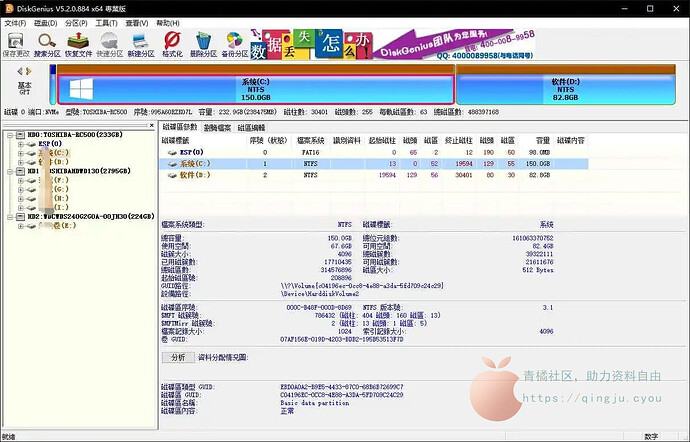Click the 删除分区 delete partition icon
This screenshot has width=690, height=442.
click(x=203, y=42)
